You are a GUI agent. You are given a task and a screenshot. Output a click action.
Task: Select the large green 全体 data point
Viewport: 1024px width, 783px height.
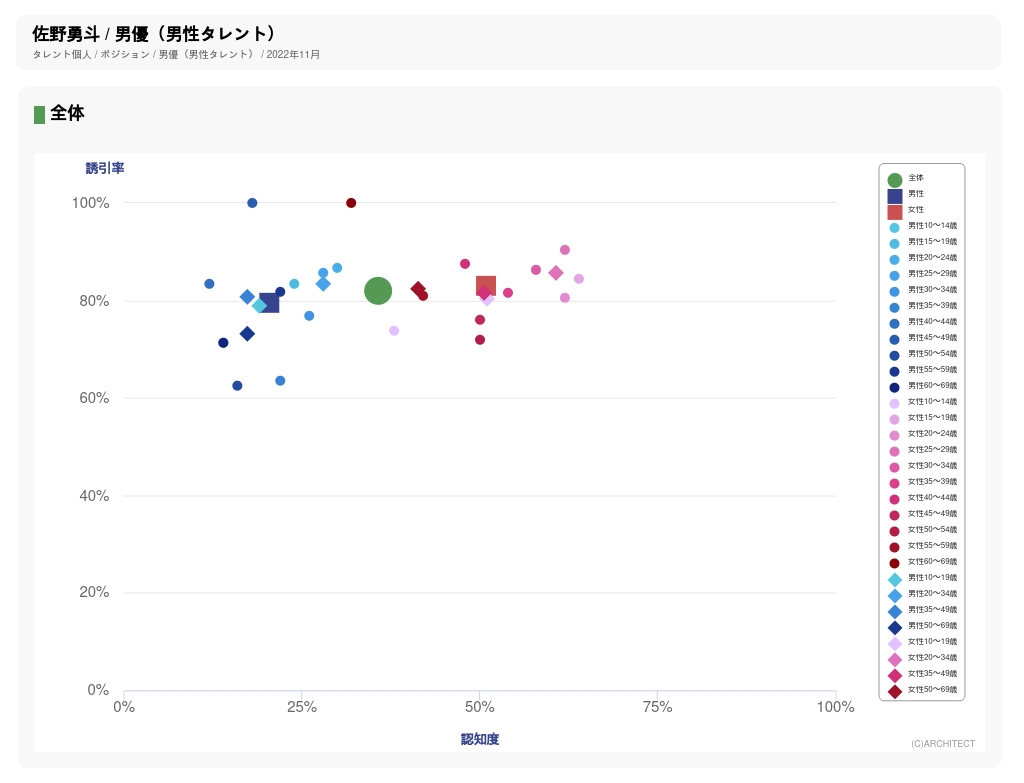pos(378,291)
